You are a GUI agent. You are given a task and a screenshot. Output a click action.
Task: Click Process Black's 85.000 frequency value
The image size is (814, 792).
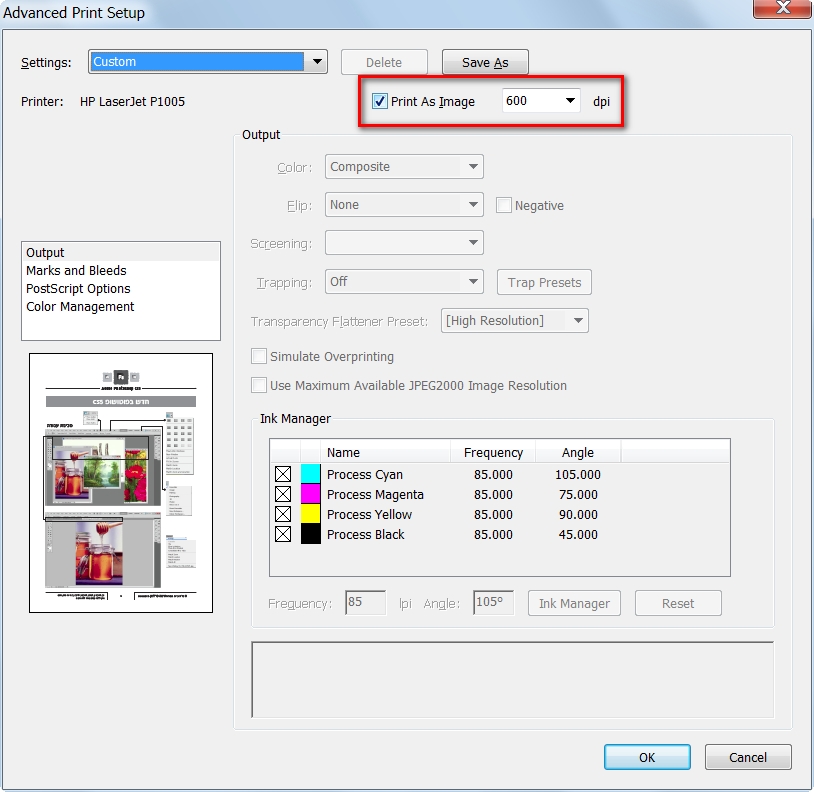(x=493, y=535)
